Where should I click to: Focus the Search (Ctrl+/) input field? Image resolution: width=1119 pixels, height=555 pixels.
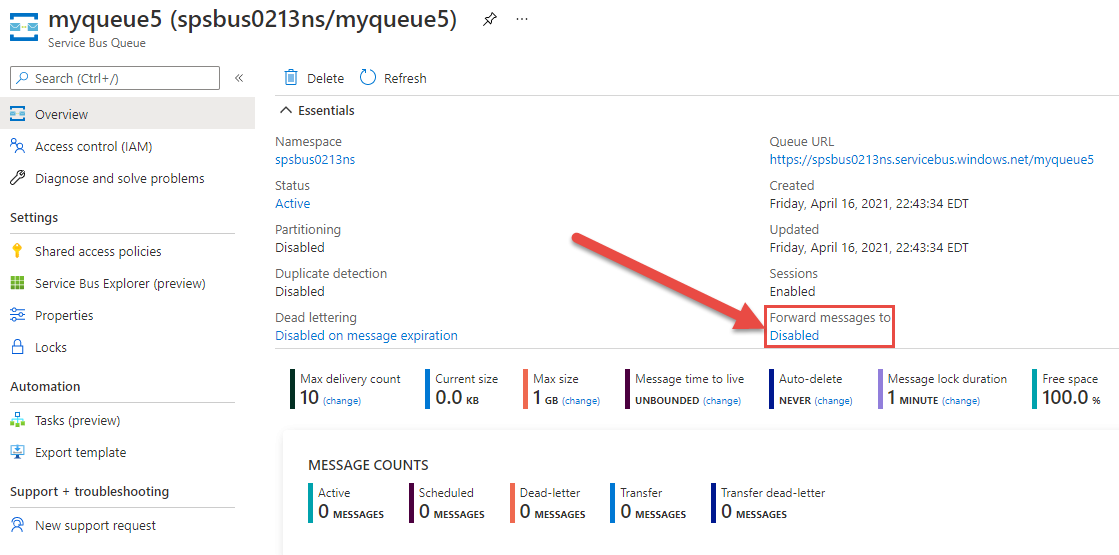[x=115, y=78]
